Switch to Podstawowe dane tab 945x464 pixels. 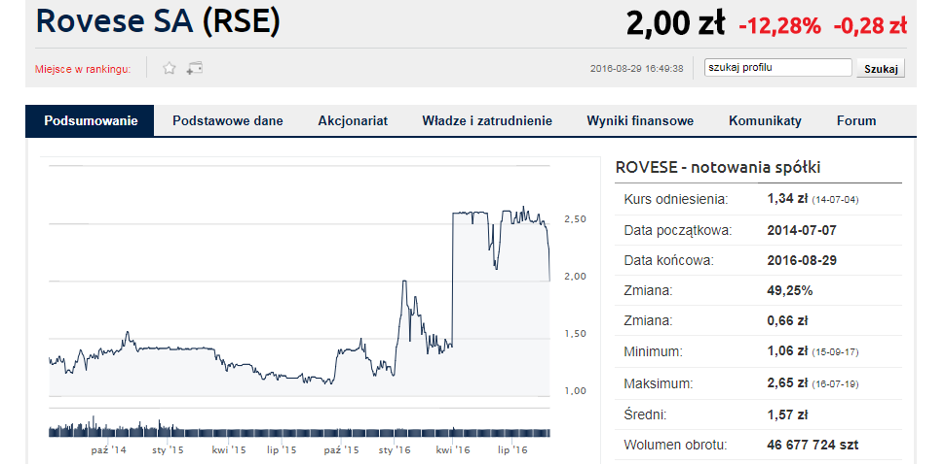[228, 121]
